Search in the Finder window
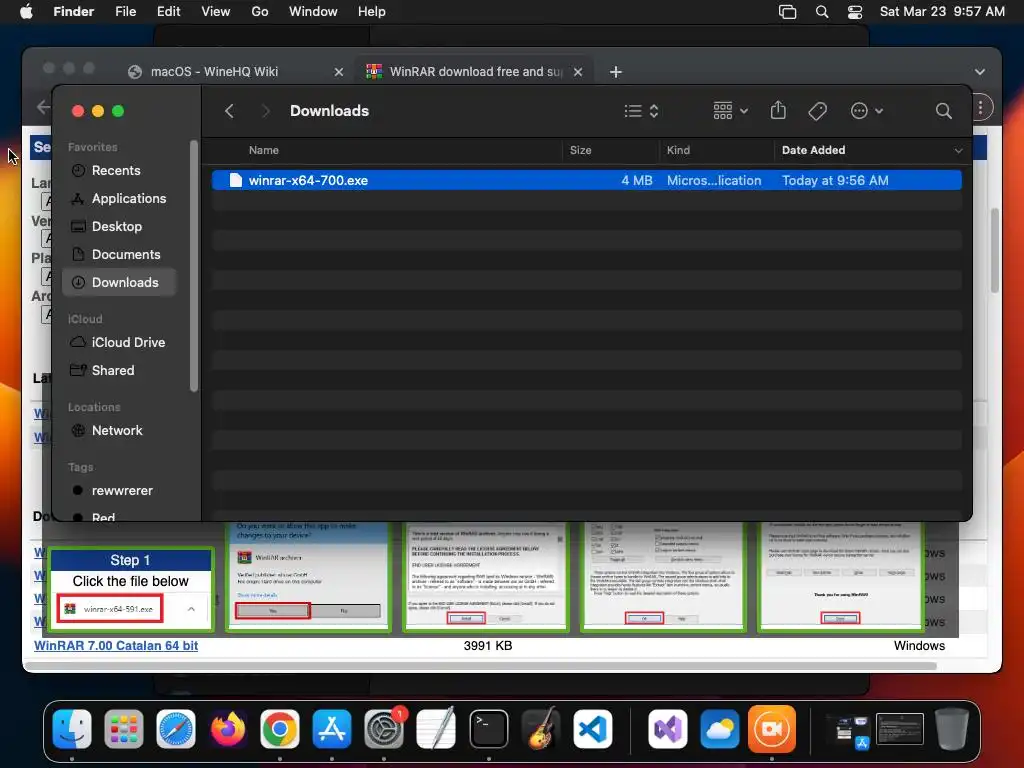The width and height of the screenshot is (1024, 768). (943, 111)
